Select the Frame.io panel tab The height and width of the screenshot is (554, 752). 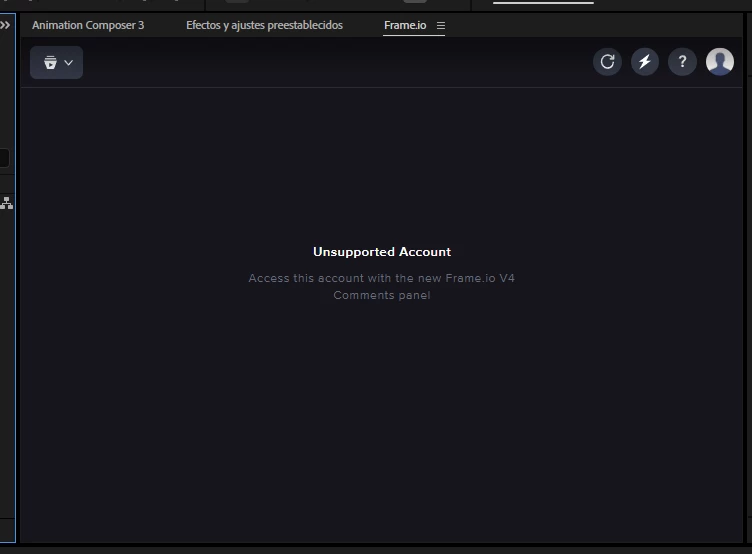point(405,25)
